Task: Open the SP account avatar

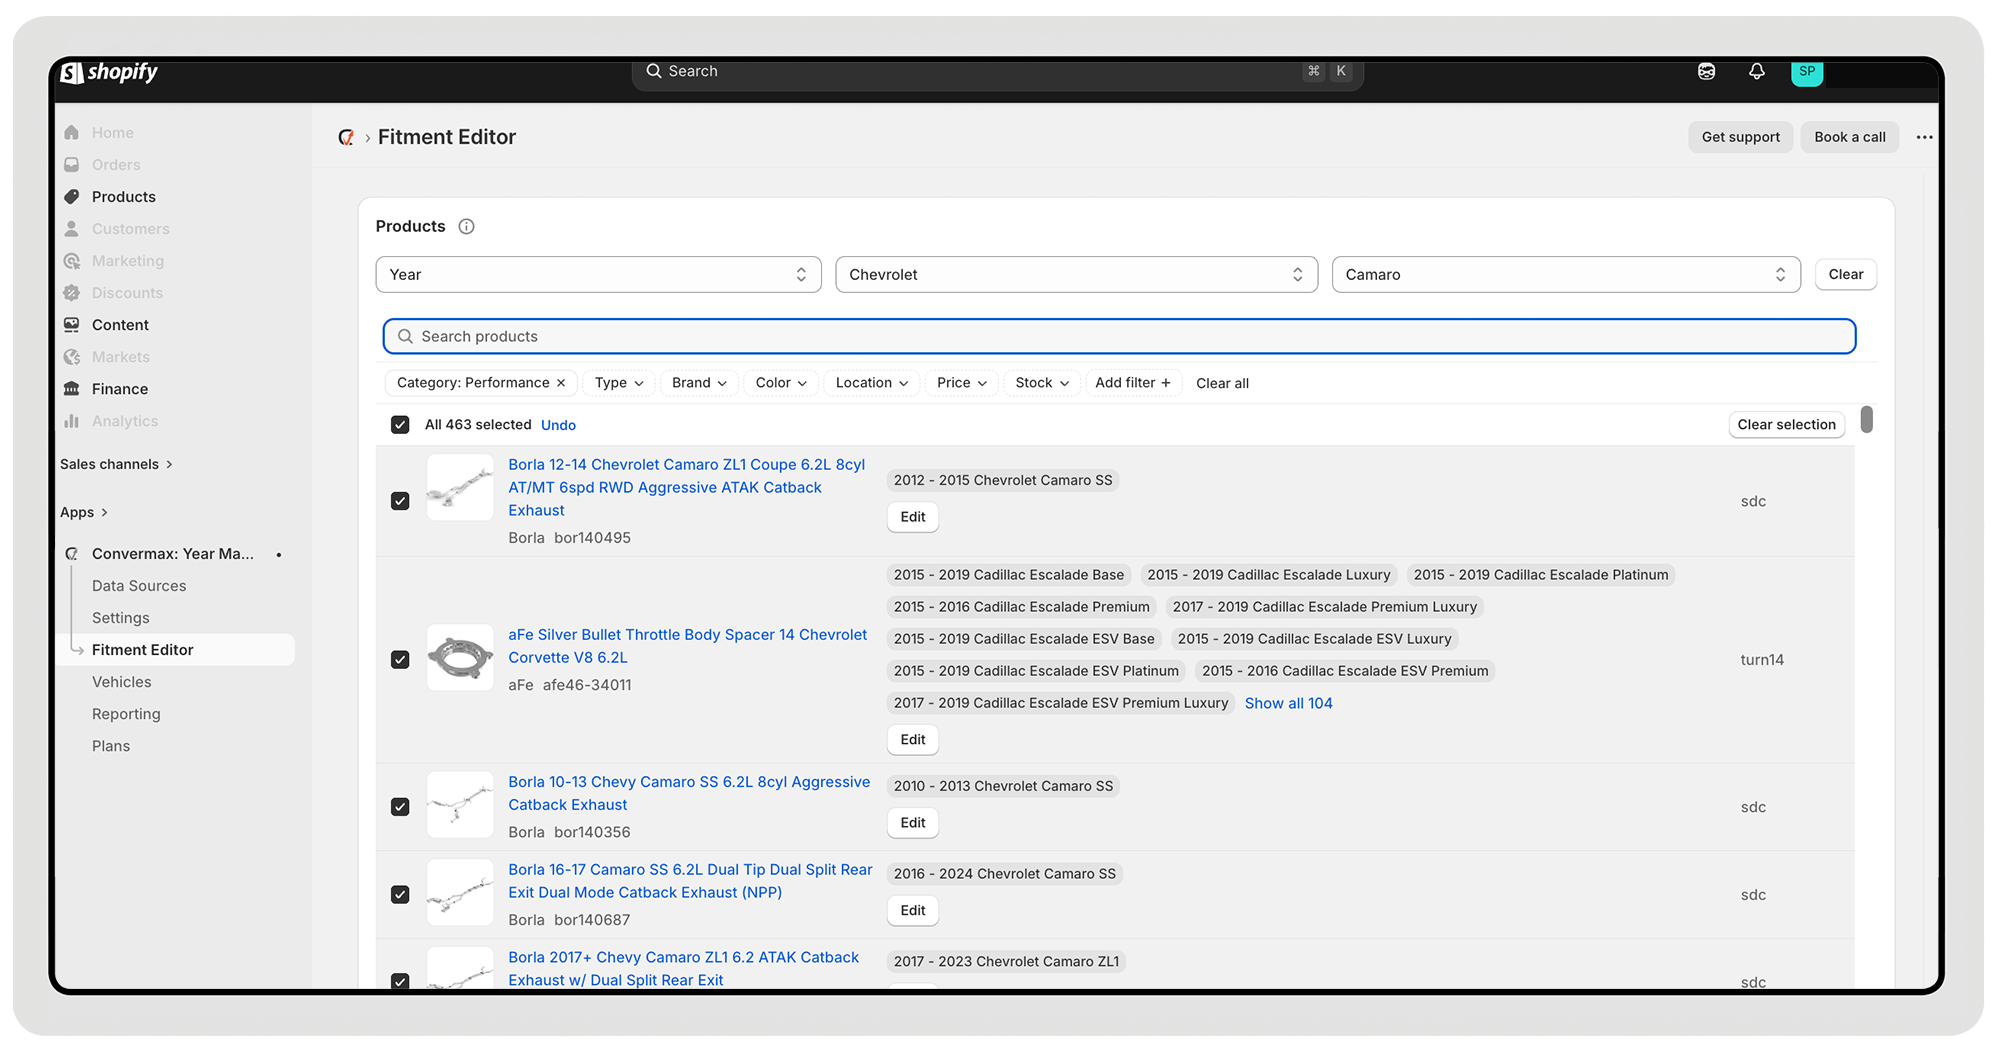Action: coord(1807,72)
